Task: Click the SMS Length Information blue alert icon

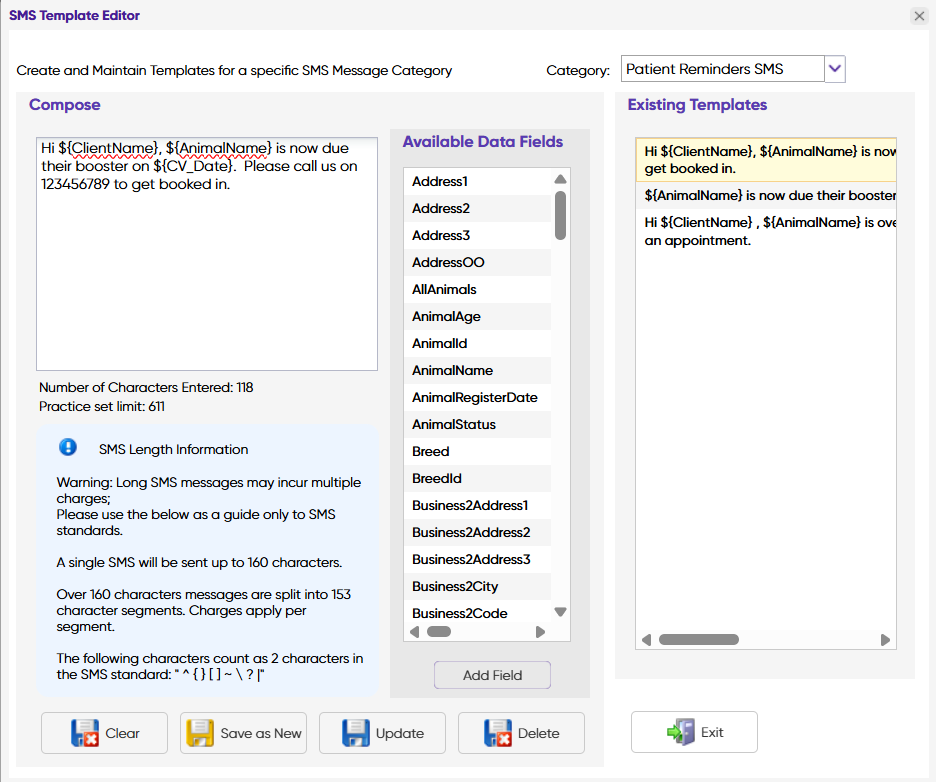Action: point(68,447)
